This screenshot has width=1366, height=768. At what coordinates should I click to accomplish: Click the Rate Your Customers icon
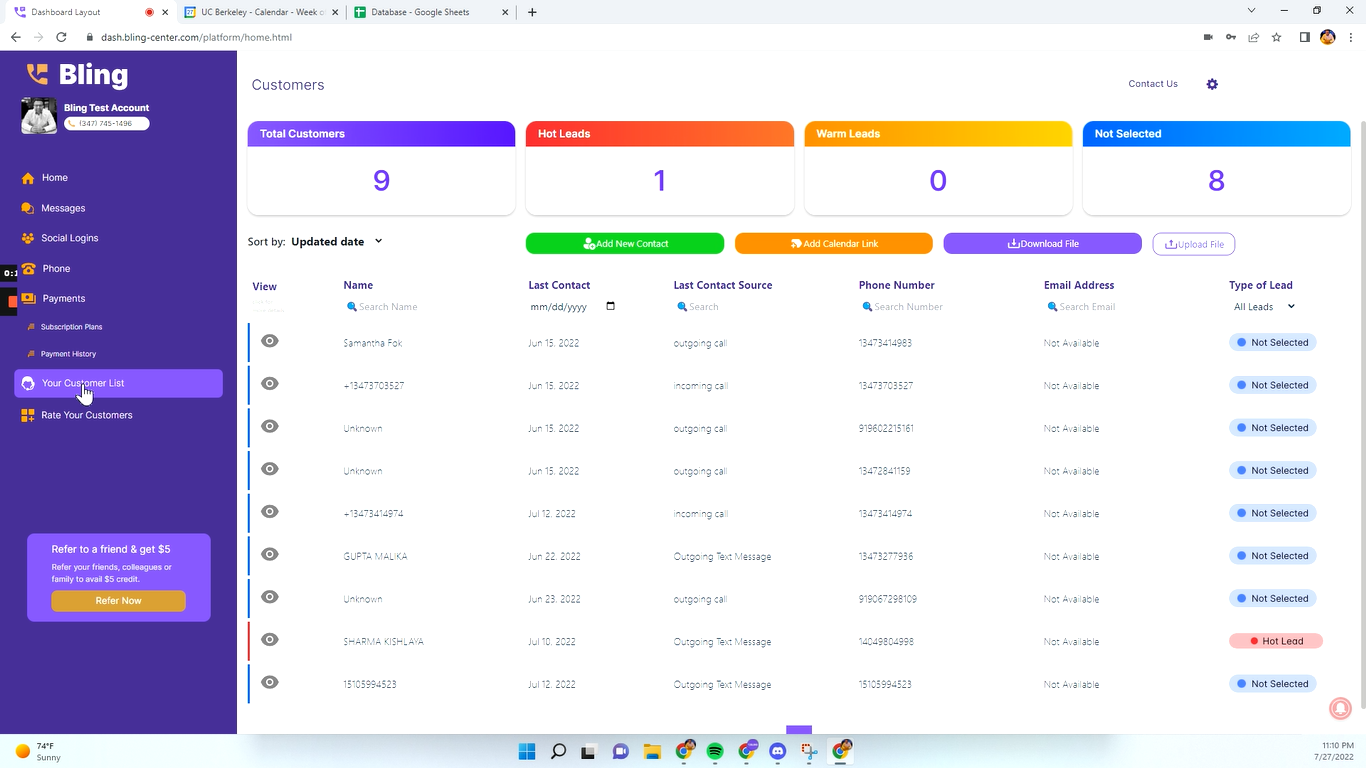28,415
